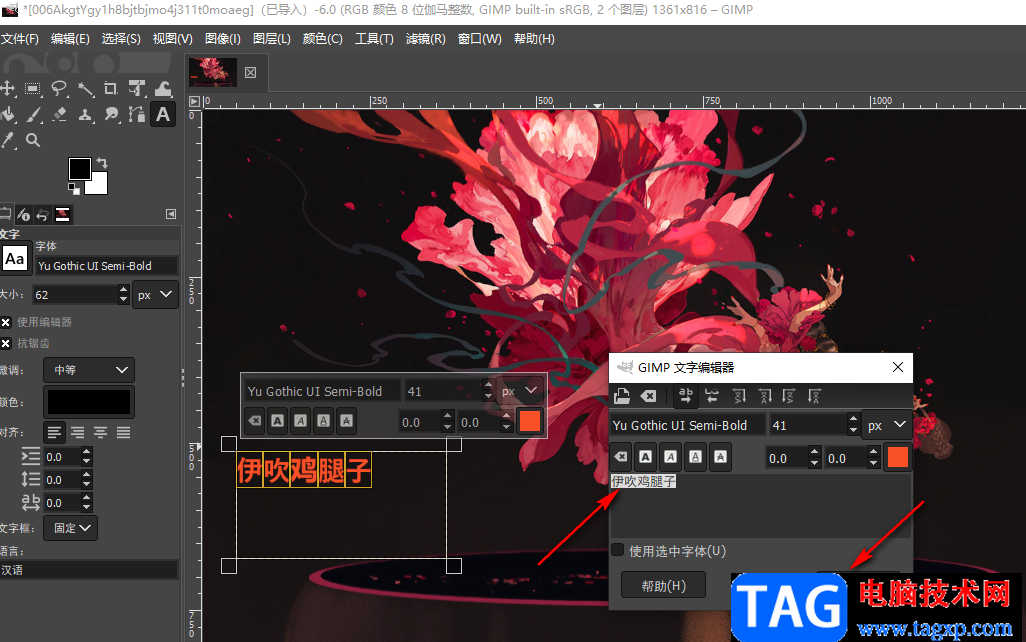The image size is (1026, 642).
Task: Click the bold button in on-canvas toolbar
Action: tap(277, 421)
